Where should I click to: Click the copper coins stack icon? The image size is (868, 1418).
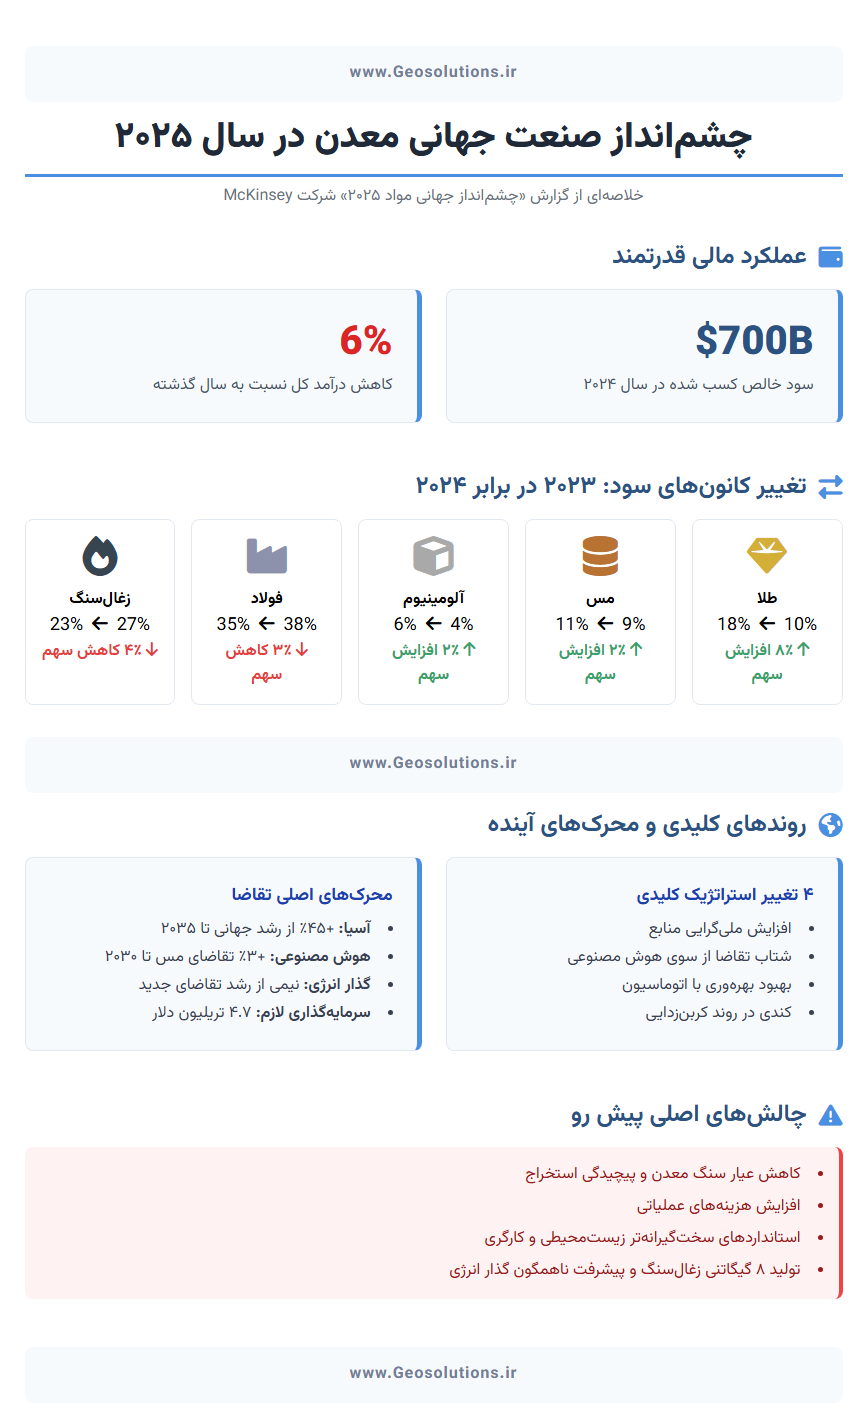point(600,555)
